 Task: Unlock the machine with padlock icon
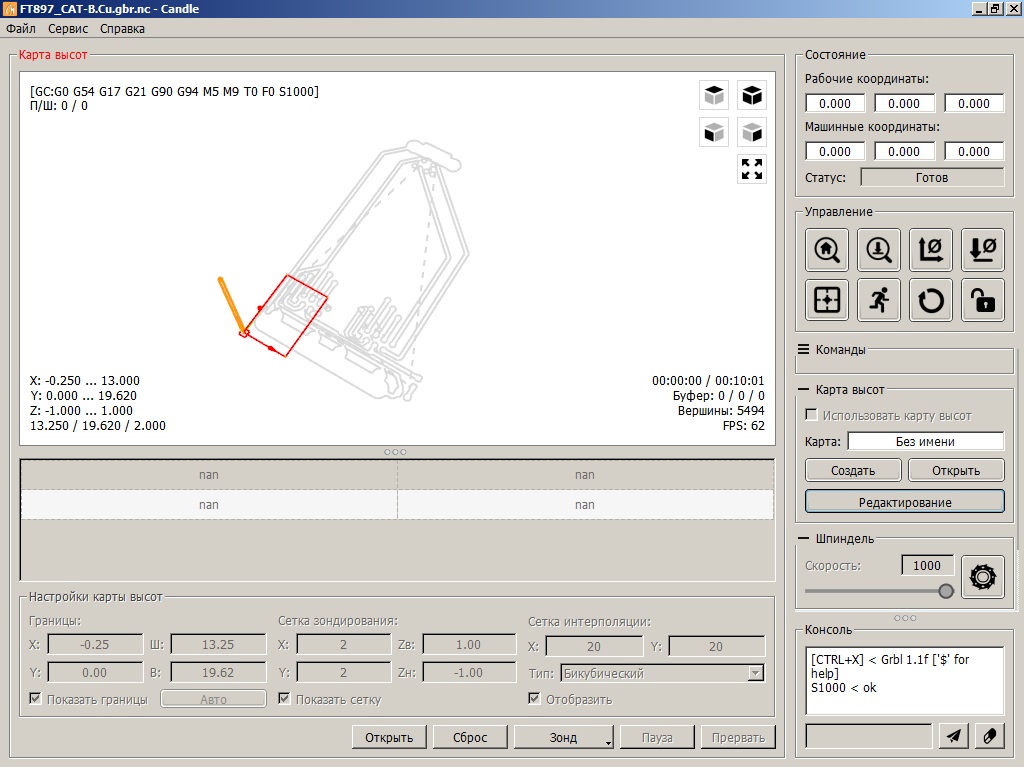point(983,300)
